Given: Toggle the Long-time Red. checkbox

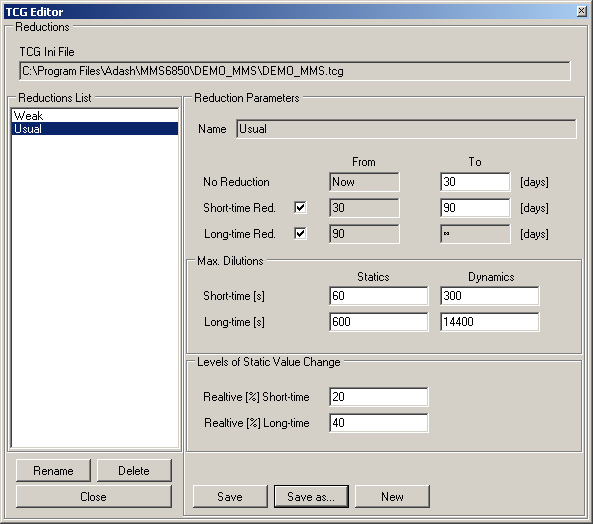Looking at the screenshot, I should (x=300, y=234).
